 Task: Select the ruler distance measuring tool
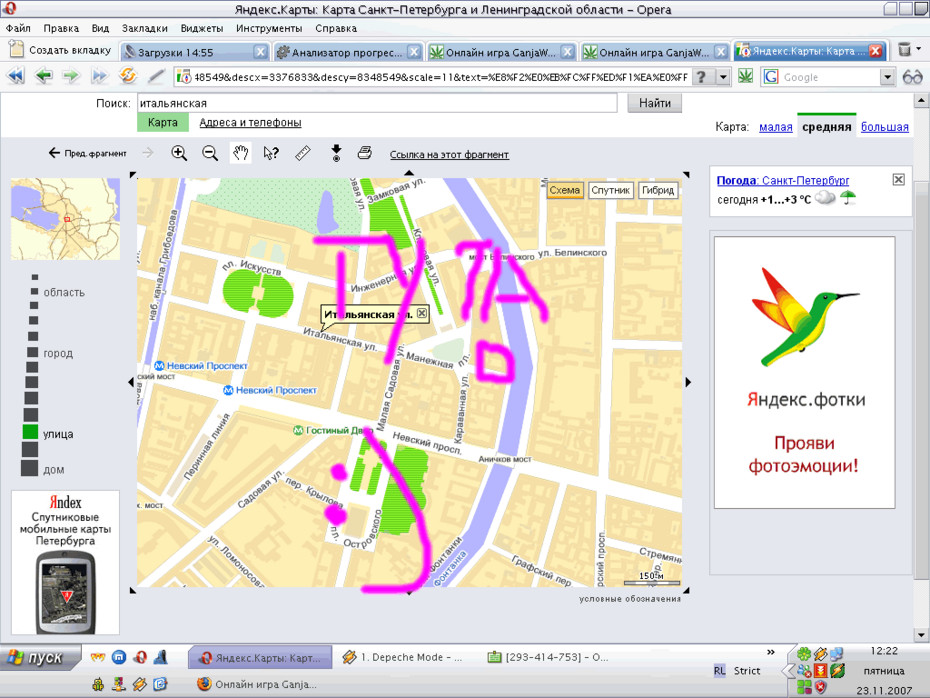[x=302, y=153]
